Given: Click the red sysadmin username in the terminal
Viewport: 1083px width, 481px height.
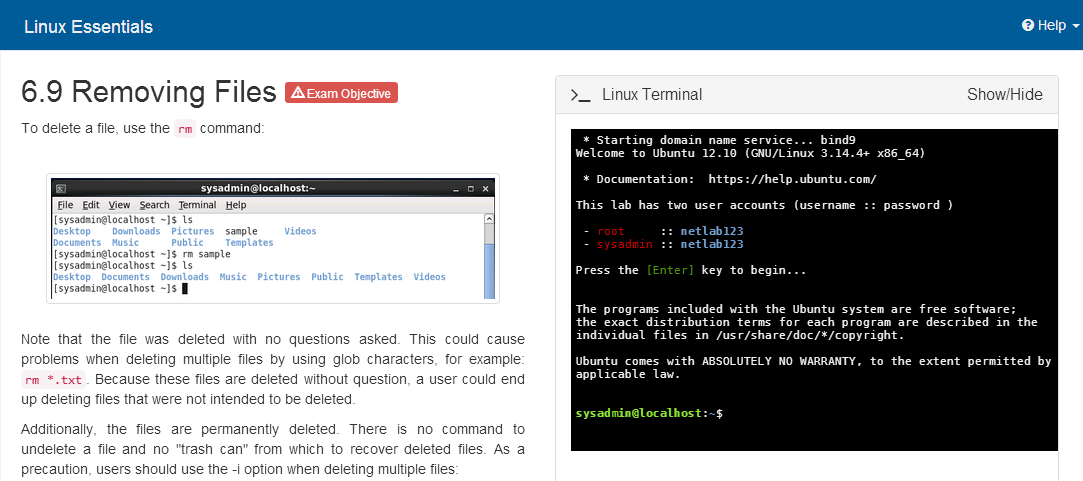Looking at the screenshot, I should click(x=625, y=244).
